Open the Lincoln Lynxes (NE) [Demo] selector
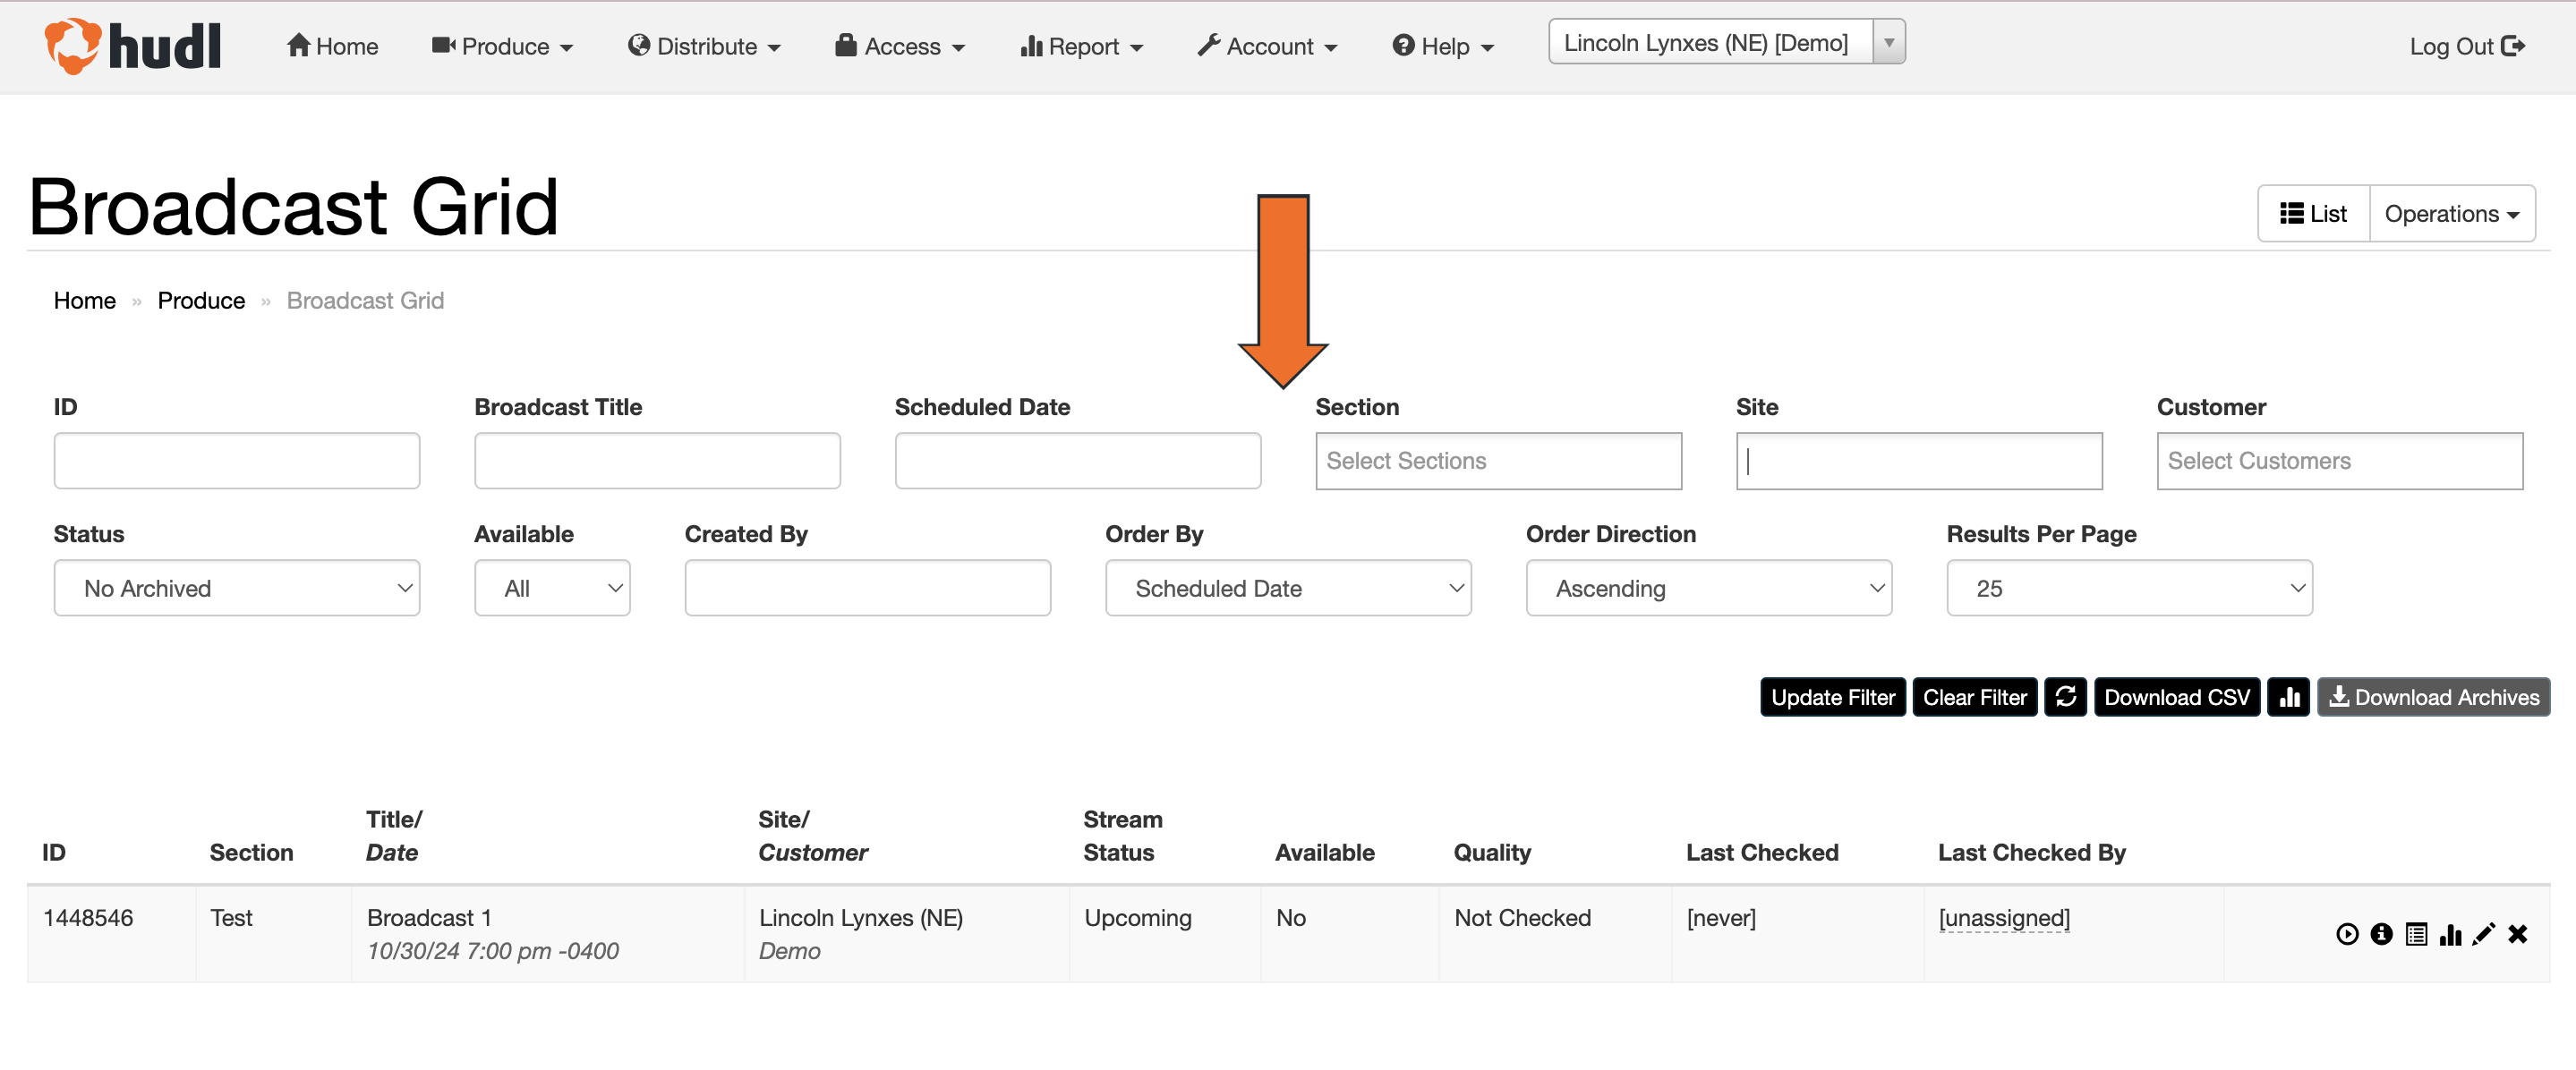 (1726, 42)
